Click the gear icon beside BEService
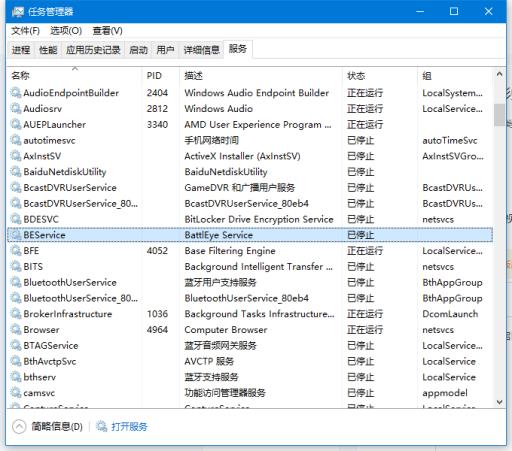Viewport: 512px width, 451px height. click(16, 235)
